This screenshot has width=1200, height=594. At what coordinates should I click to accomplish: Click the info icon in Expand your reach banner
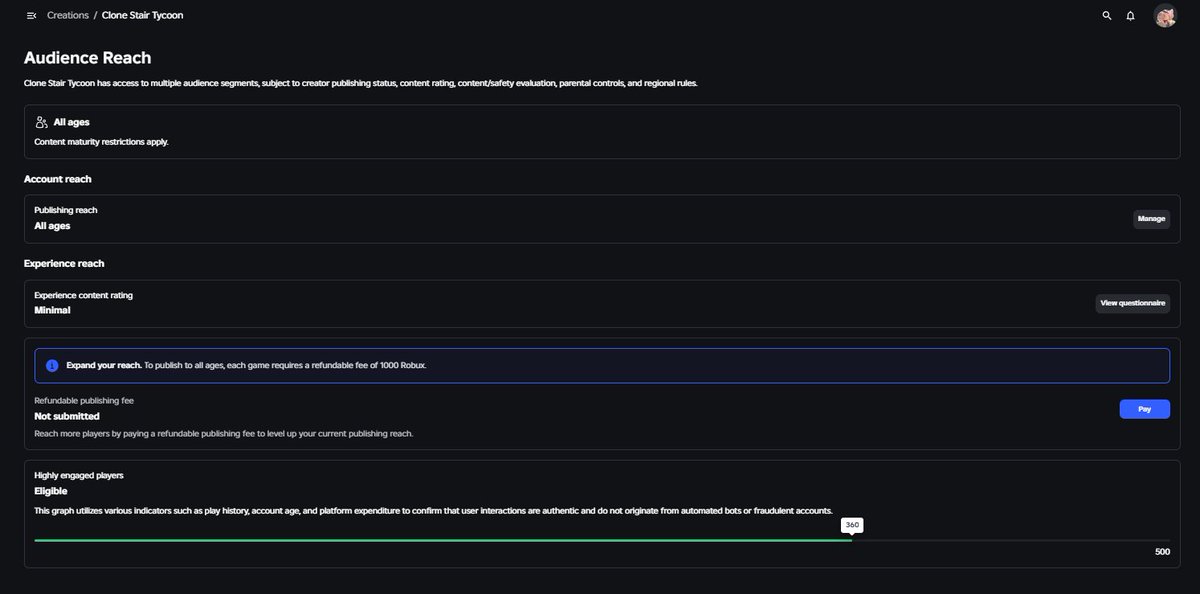[x=52, y=366]
